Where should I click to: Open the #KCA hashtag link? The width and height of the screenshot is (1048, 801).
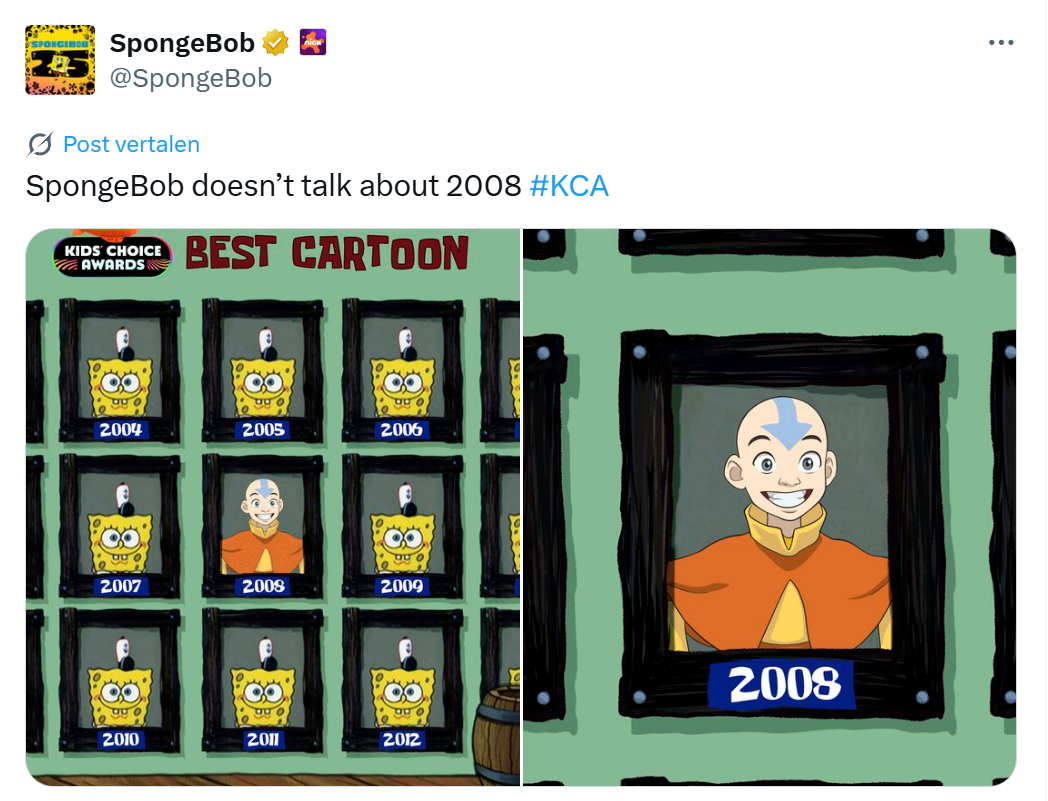(x=569, y=186)
